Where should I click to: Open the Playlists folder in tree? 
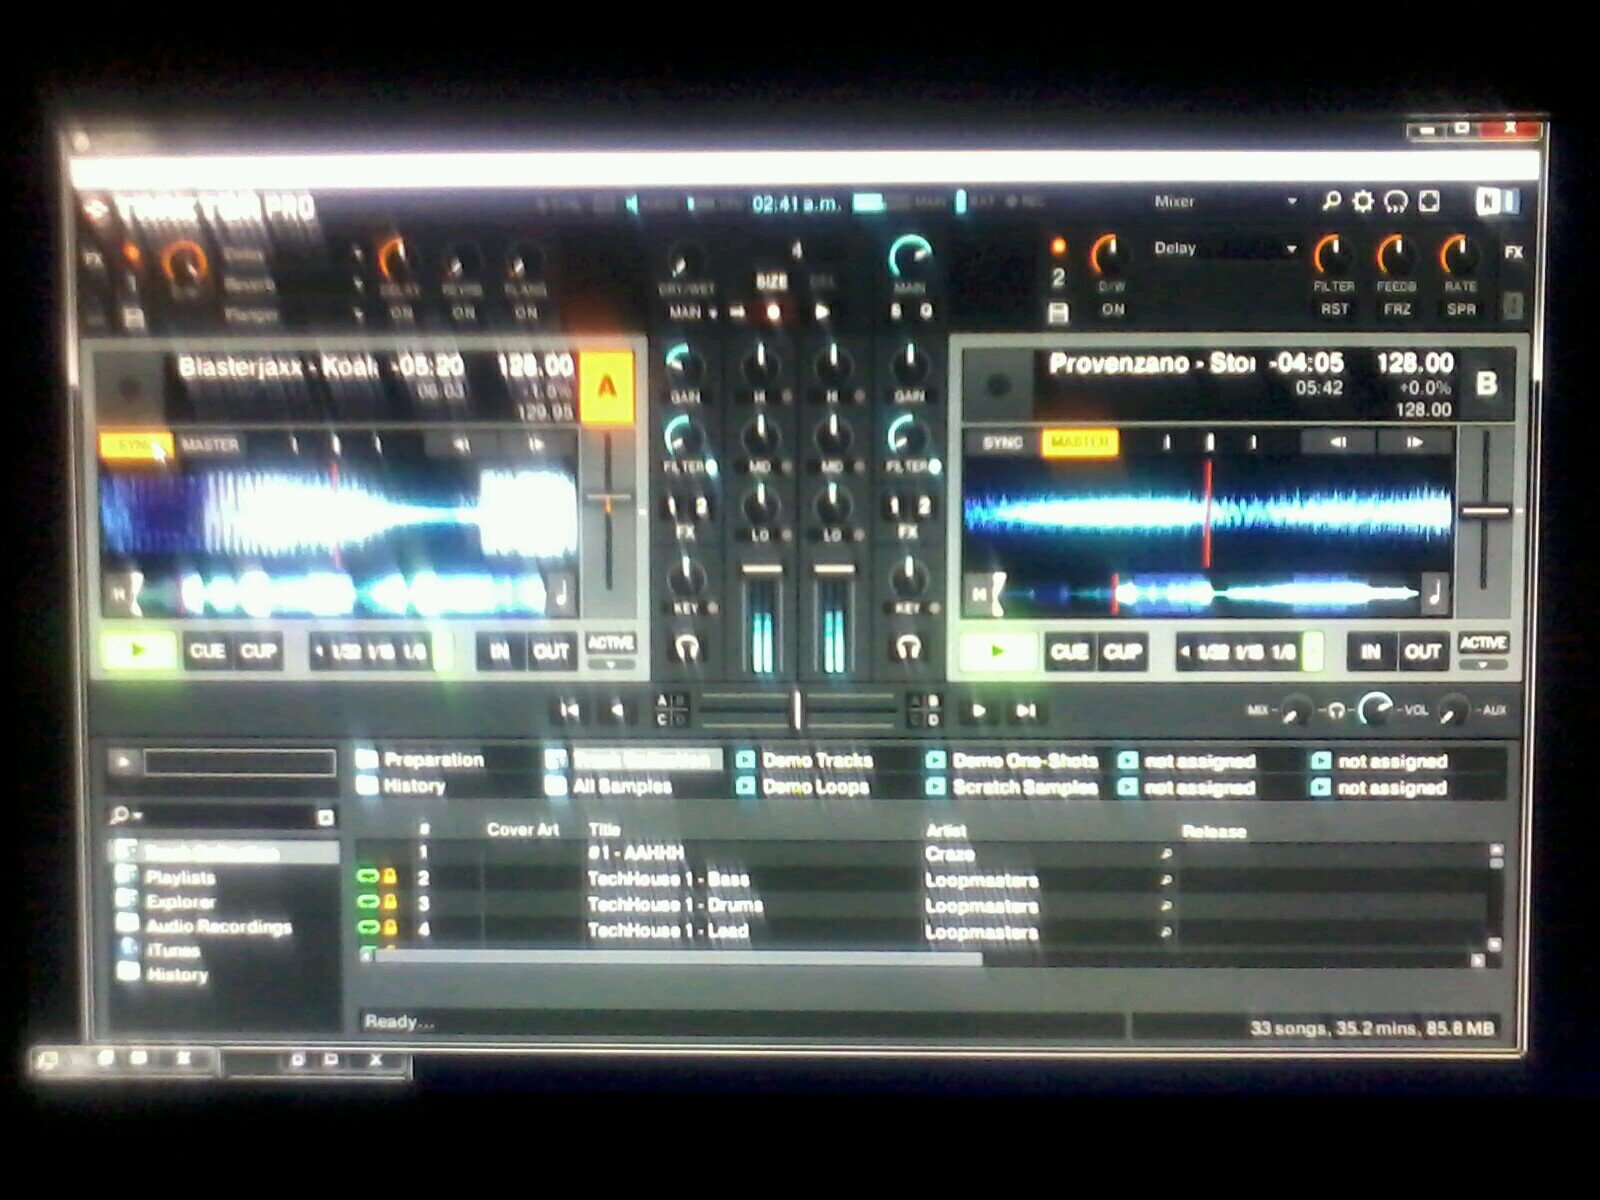tap(180, 877)
